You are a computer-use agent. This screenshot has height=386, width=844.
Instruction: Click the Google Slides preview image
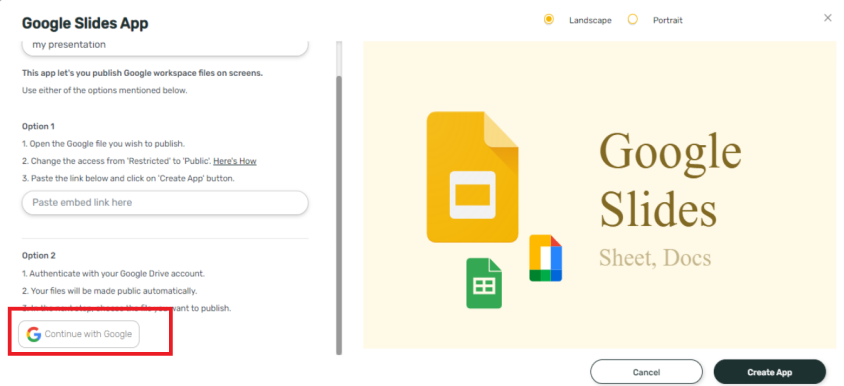[599, 195]
